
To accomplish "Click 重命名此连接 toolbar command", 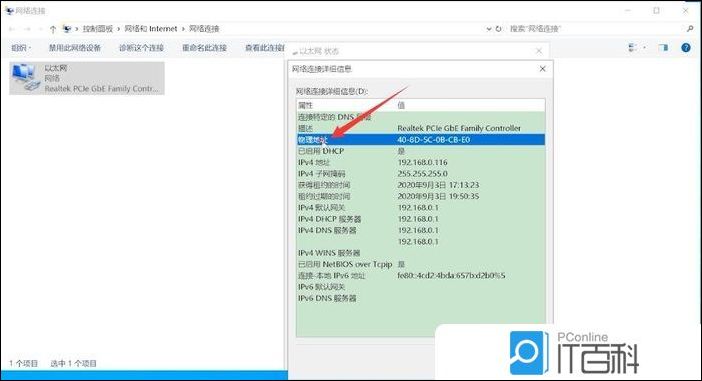I will point(204,48).
